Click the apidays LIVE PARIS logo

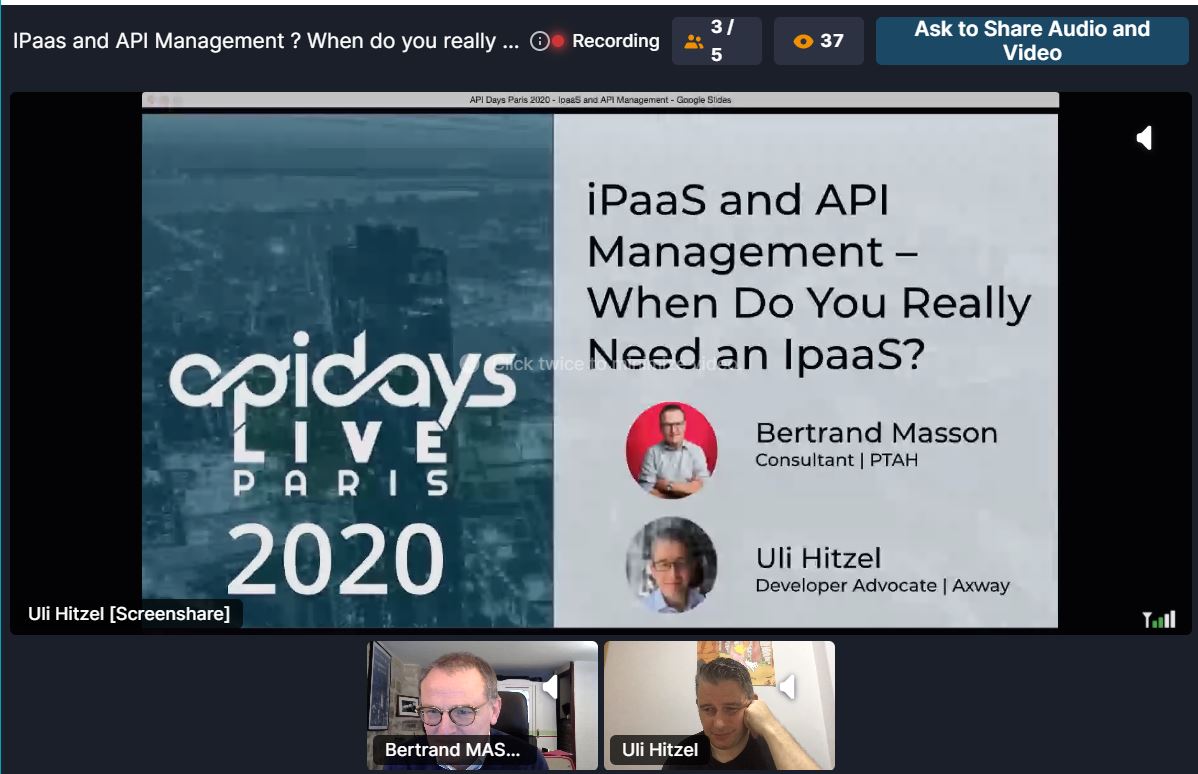pos(342,415)
